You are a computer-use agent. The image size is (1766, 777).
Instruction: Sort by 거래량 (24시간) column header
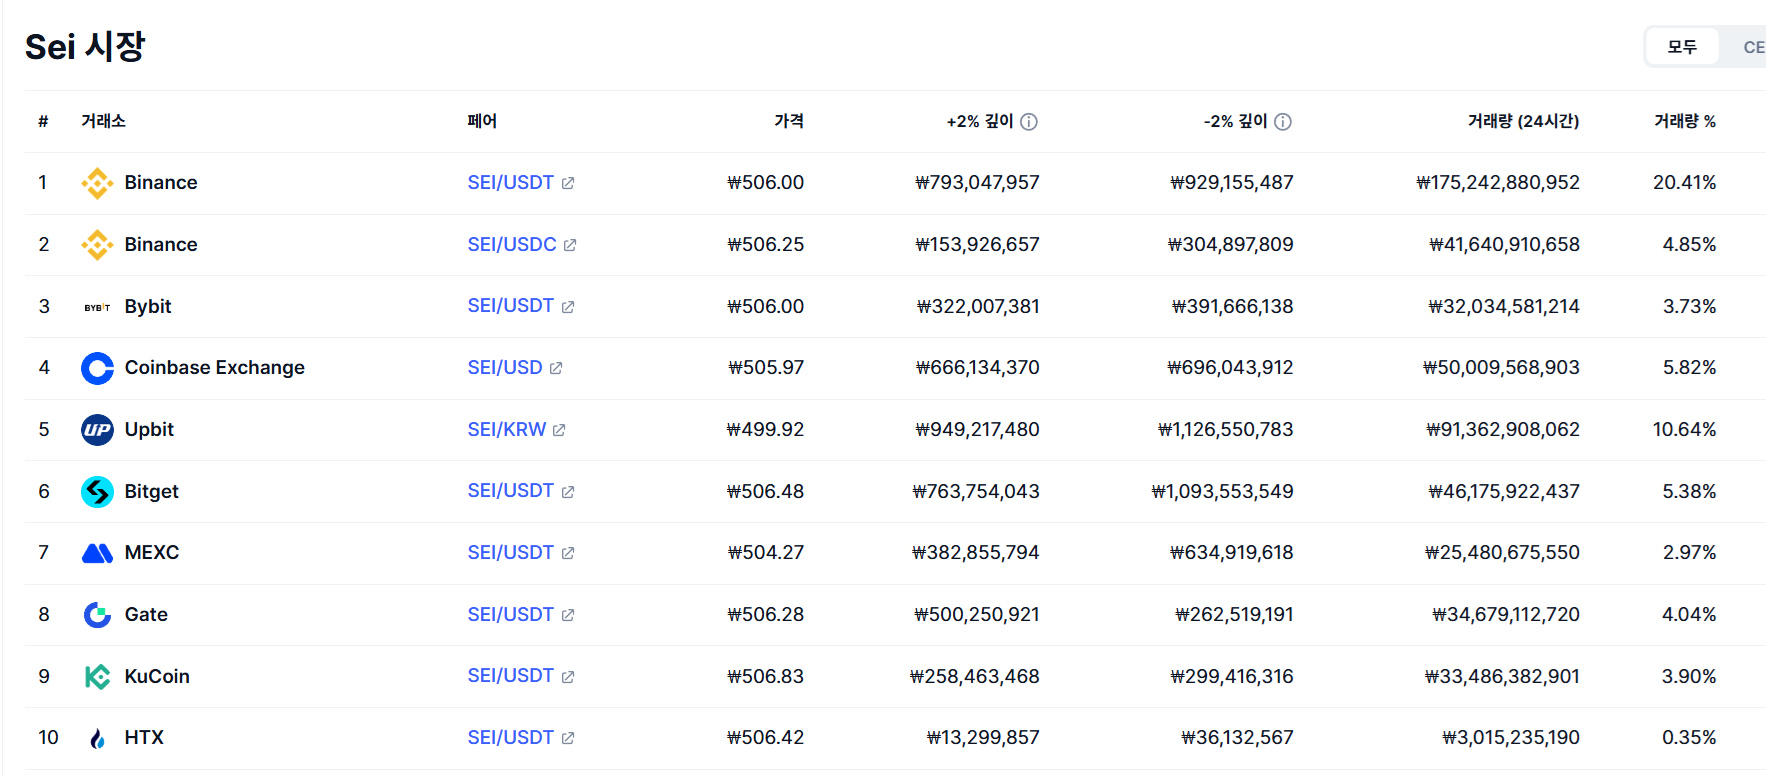coord(1523,121)
